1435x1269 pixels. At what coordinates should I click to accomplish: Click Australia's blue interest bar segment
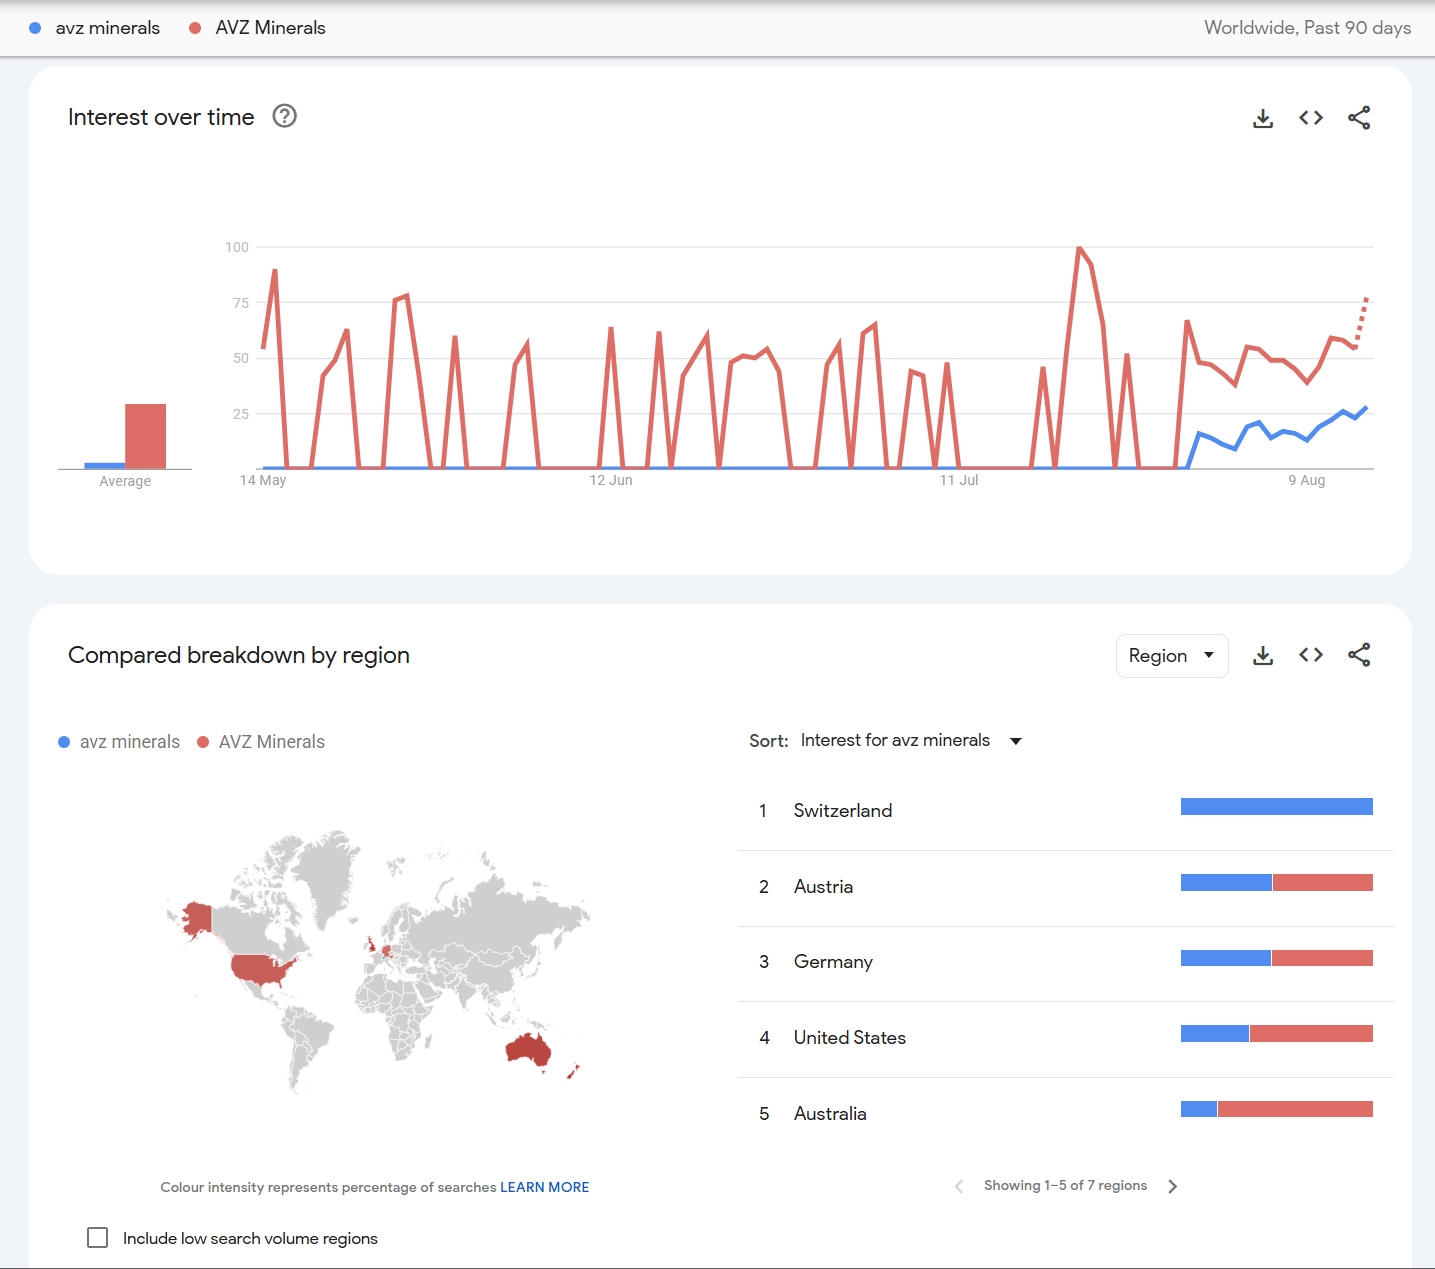click(x=1199, y=1109)
